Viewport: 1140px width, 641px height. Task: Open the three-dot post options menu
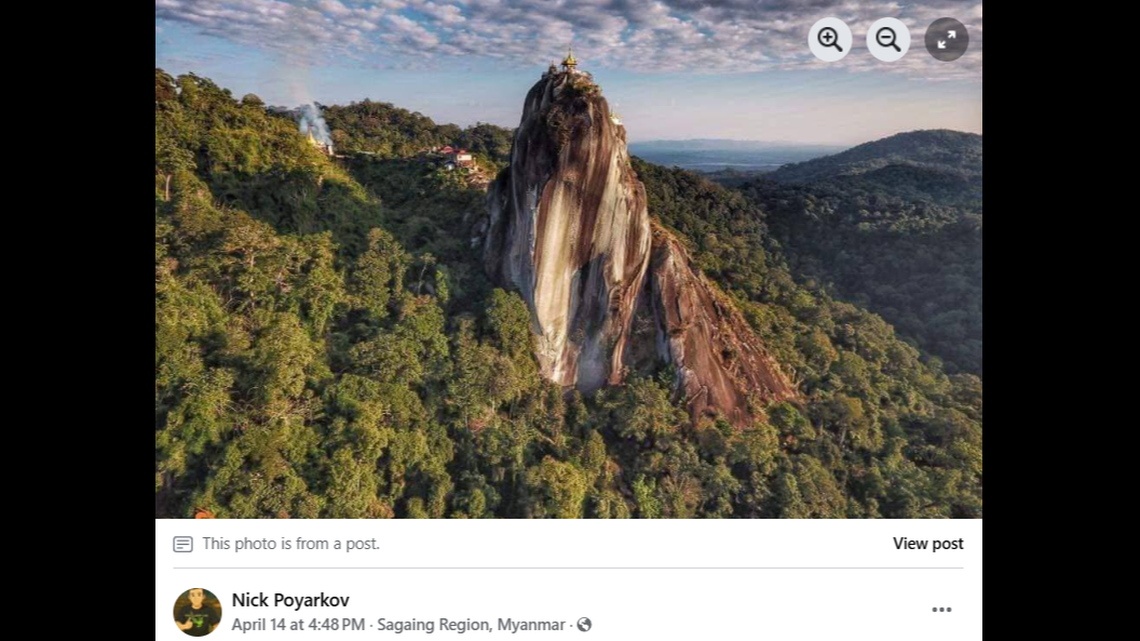point(941,610)
